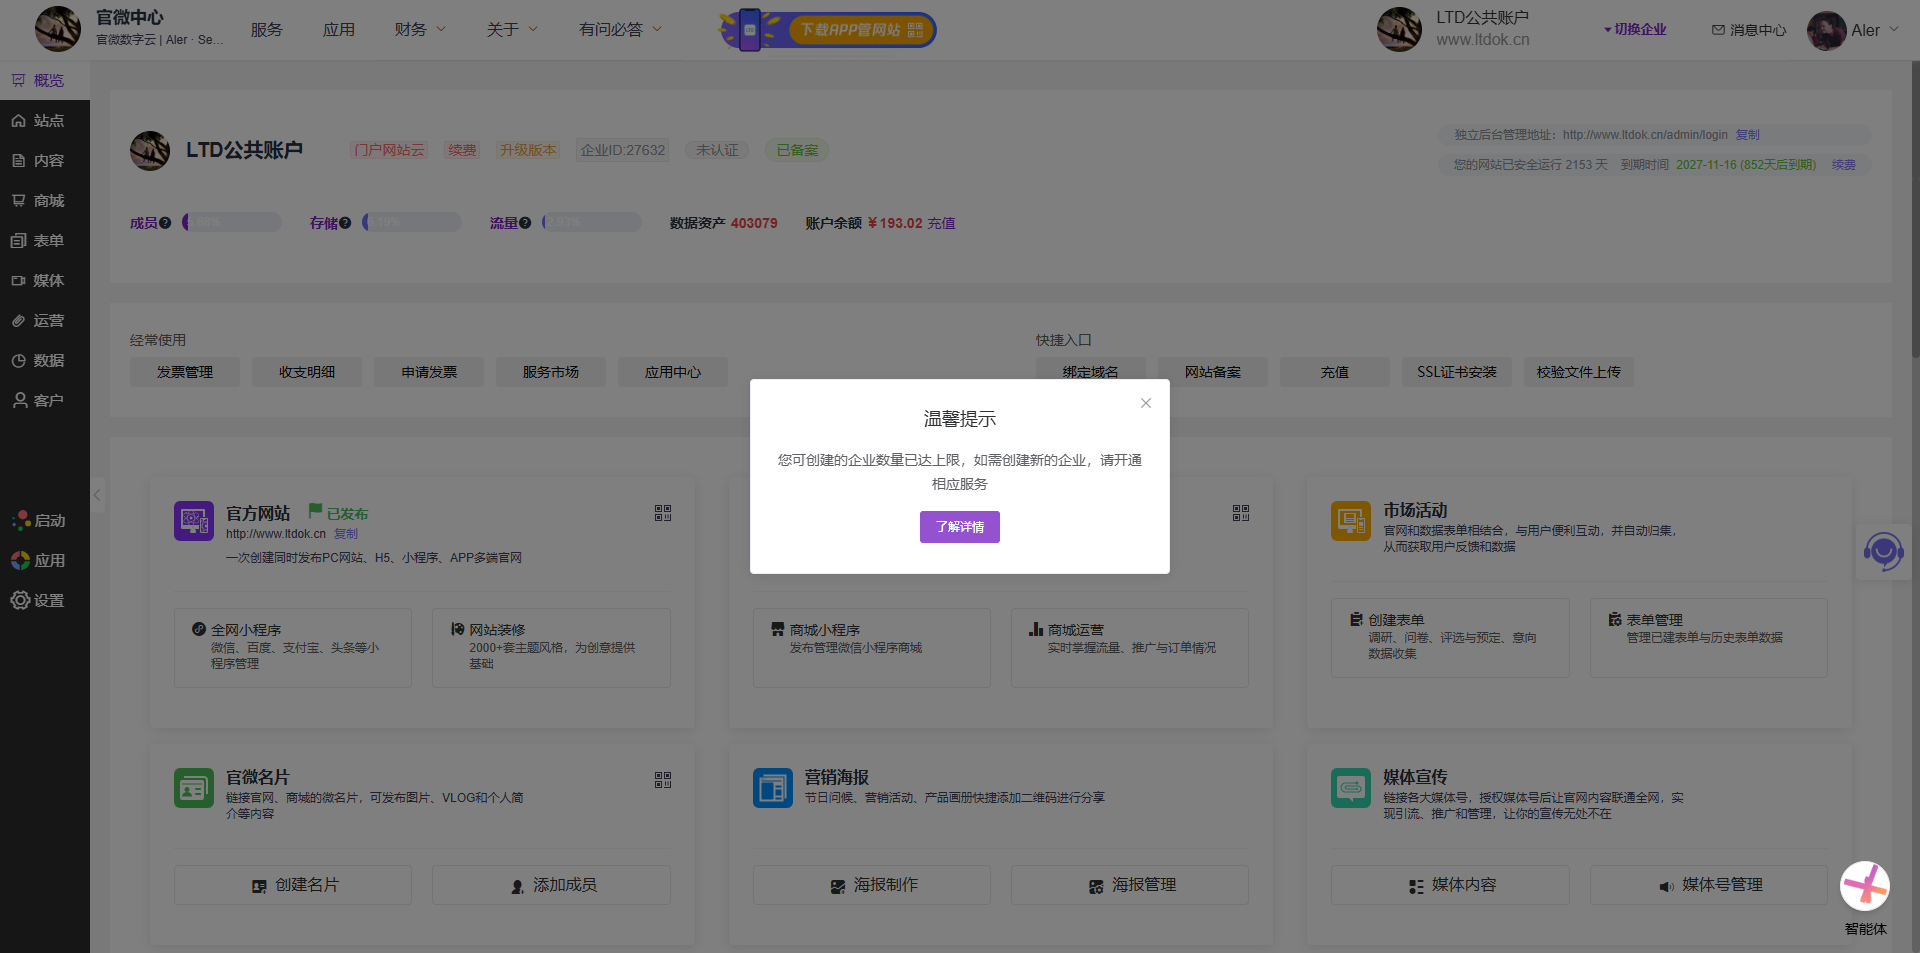Click the 消息中心 envelope link
This screenshot has width=1920, height=953.
click(1748, 30)
